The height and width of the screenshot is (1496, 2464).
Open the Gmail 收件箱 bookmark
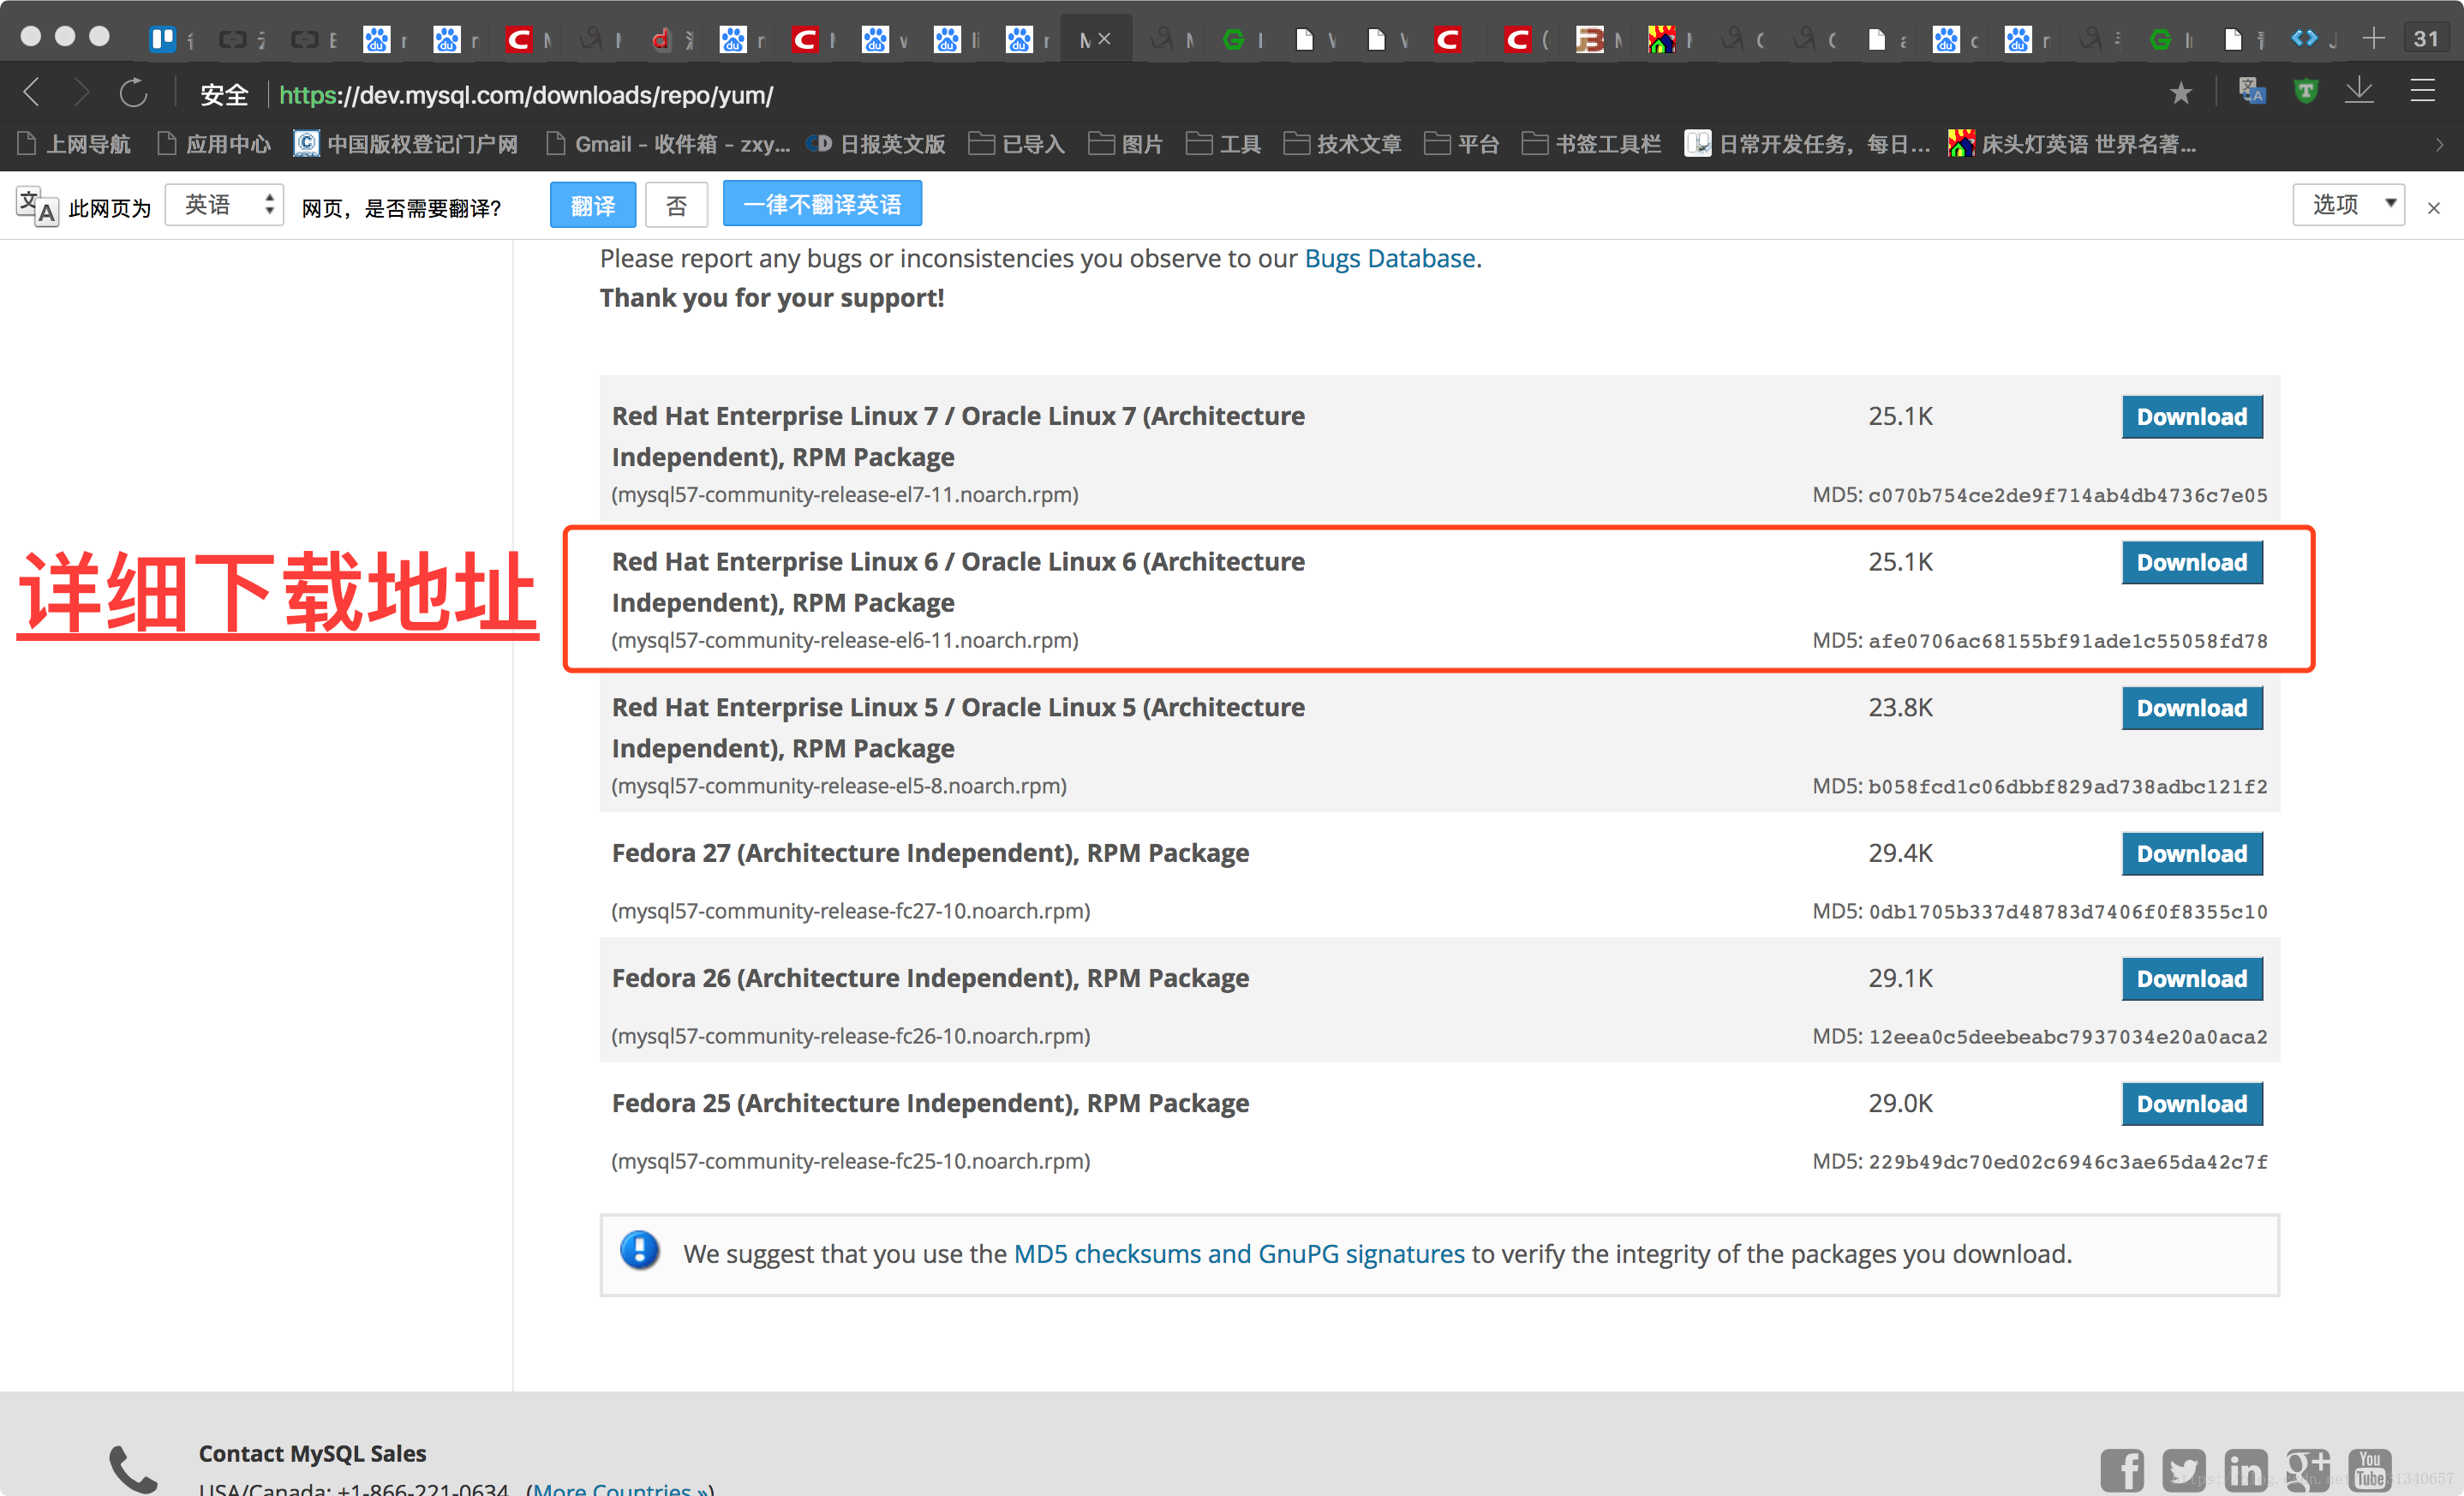668,144
